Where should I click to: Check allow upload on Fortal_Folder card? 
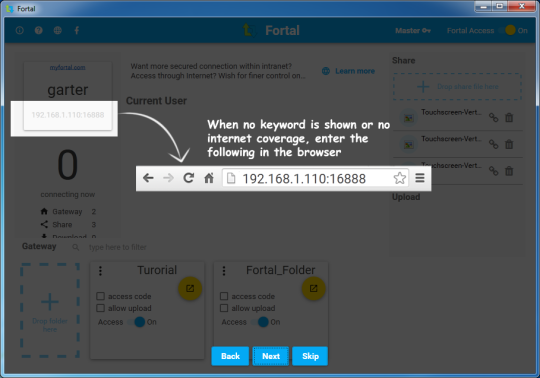(x=224, y=308)
